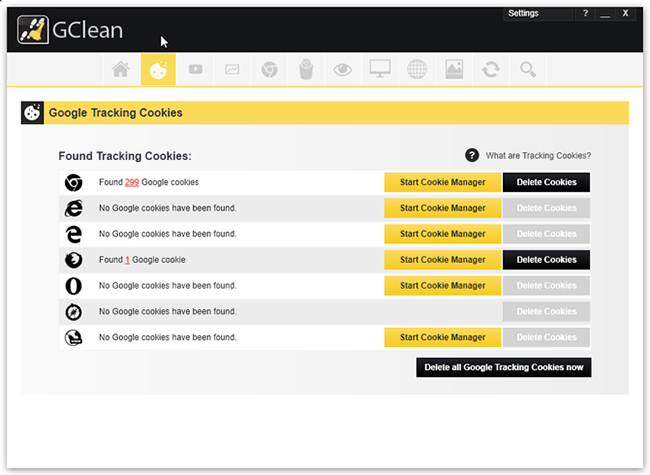Open the magnifier search toolbar icon

pyautogui.click(x=528, y=69)
